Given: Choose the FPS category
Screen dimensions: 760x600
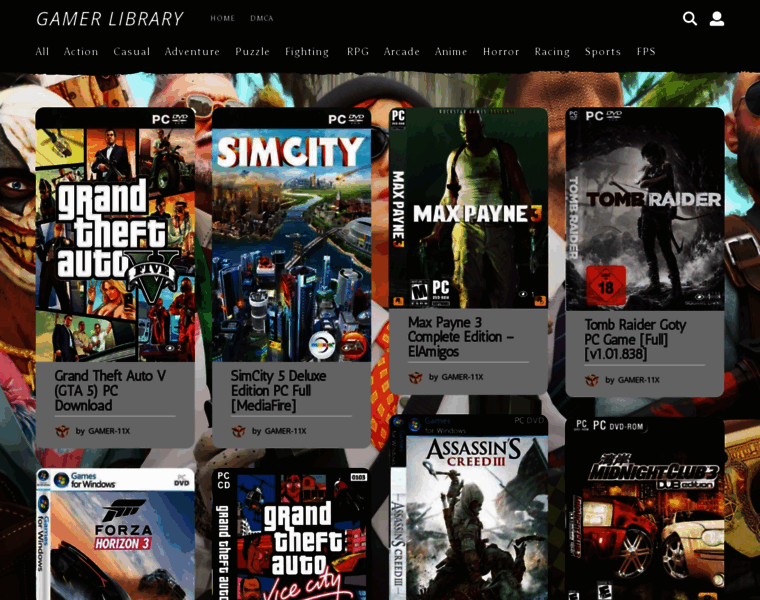Looking at the screenshot, I should point(646,51).
